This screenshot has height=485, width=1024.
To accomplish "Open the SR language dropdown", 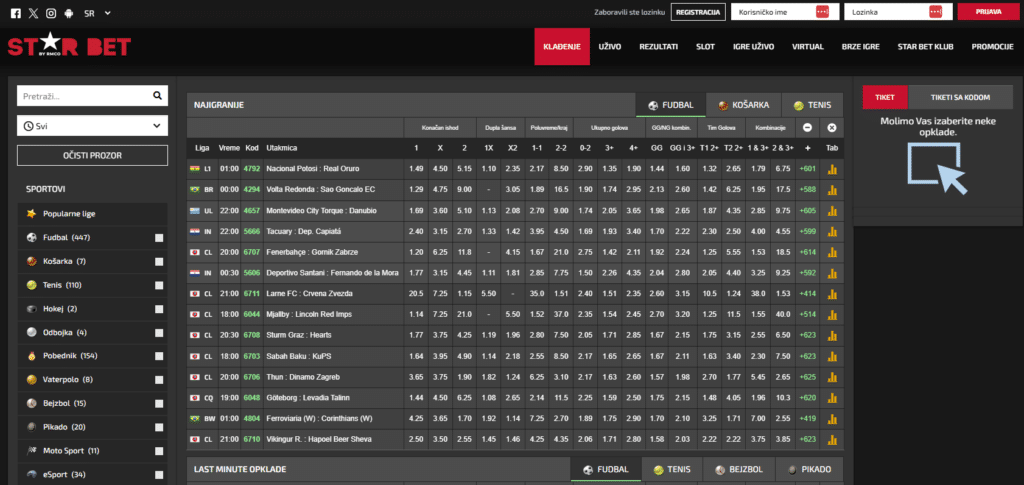I will [97, 12].
